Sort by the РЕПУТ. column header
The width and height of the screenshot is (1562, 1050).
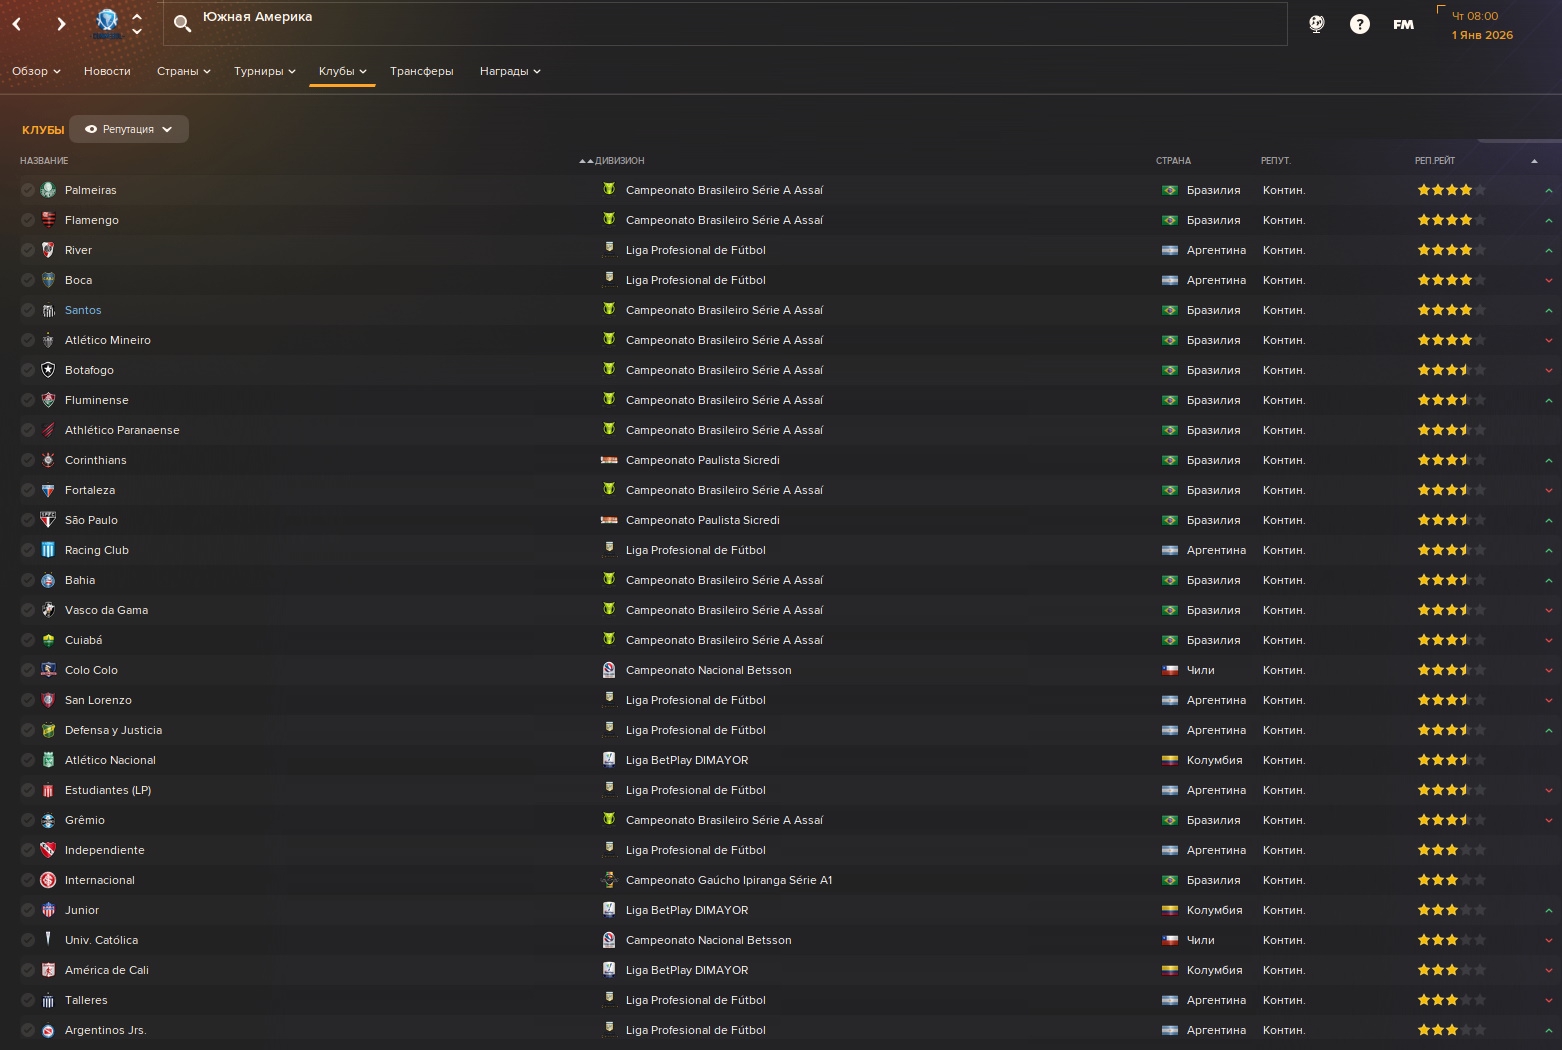tap(1276, 161)
